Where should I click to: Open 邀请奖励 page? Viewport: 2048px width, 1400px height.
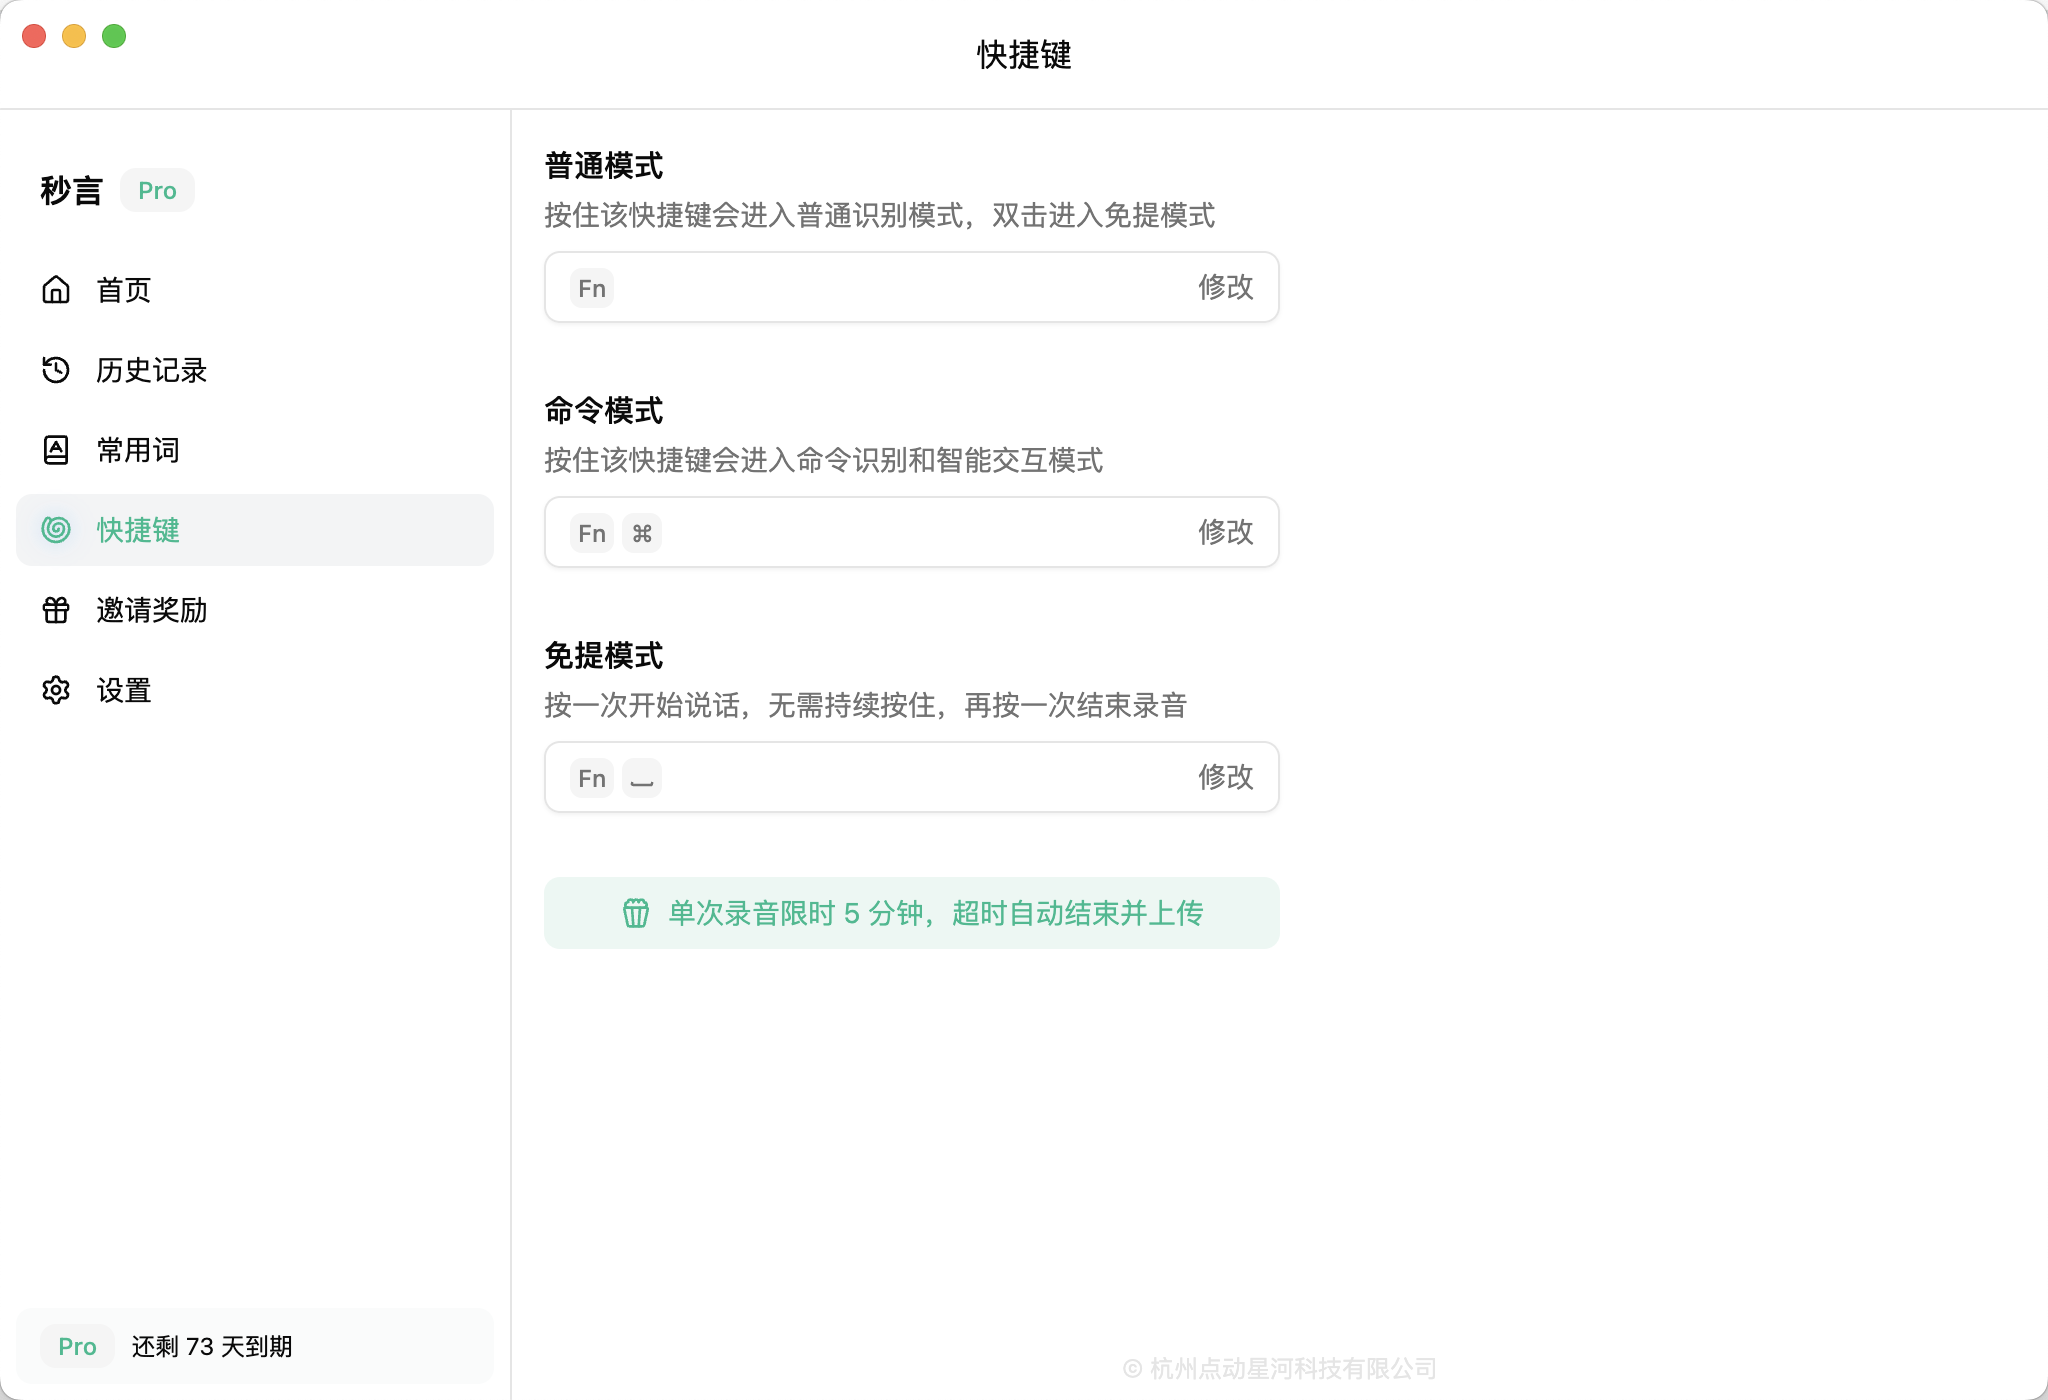[255, 610]
